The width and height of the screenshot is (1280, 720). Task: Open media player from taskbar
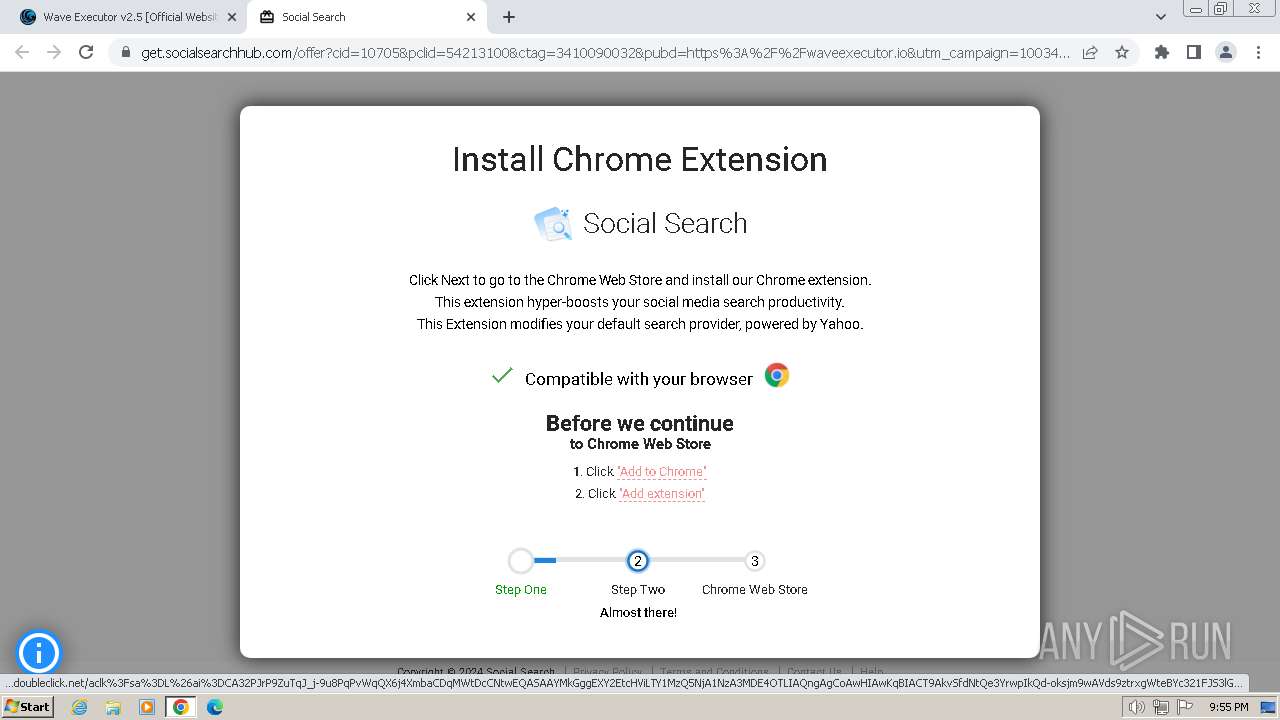coord(147,707)
